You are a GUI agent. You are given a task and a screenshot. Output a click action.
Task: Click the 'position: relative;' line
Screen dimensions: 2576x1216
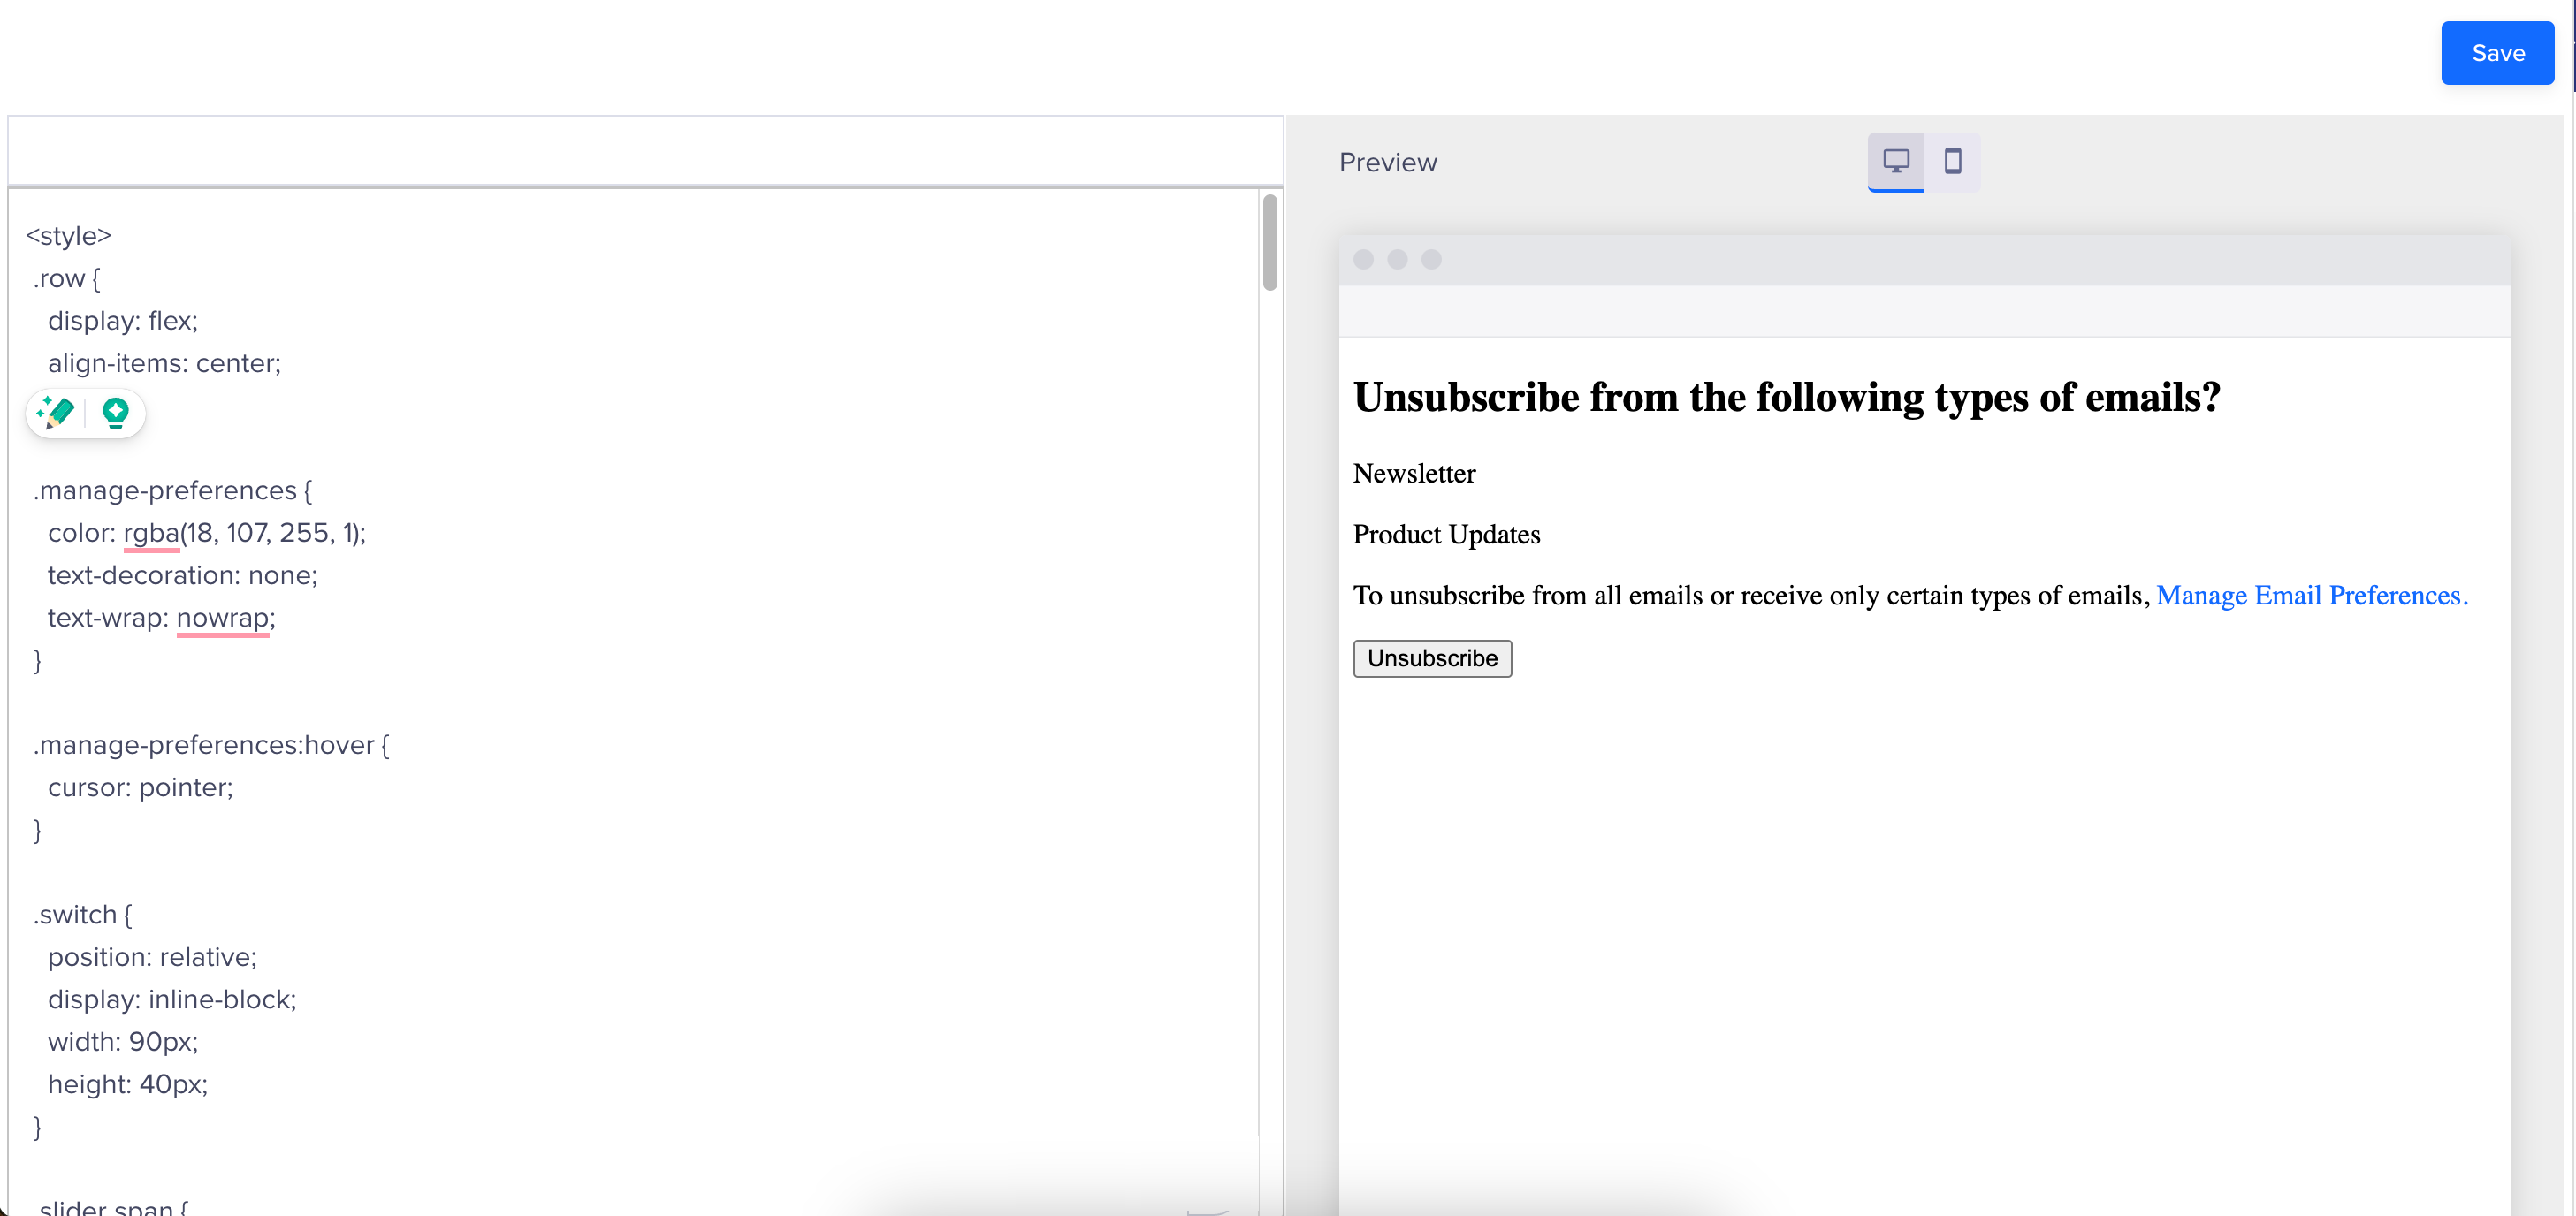(x=152, y=957)
